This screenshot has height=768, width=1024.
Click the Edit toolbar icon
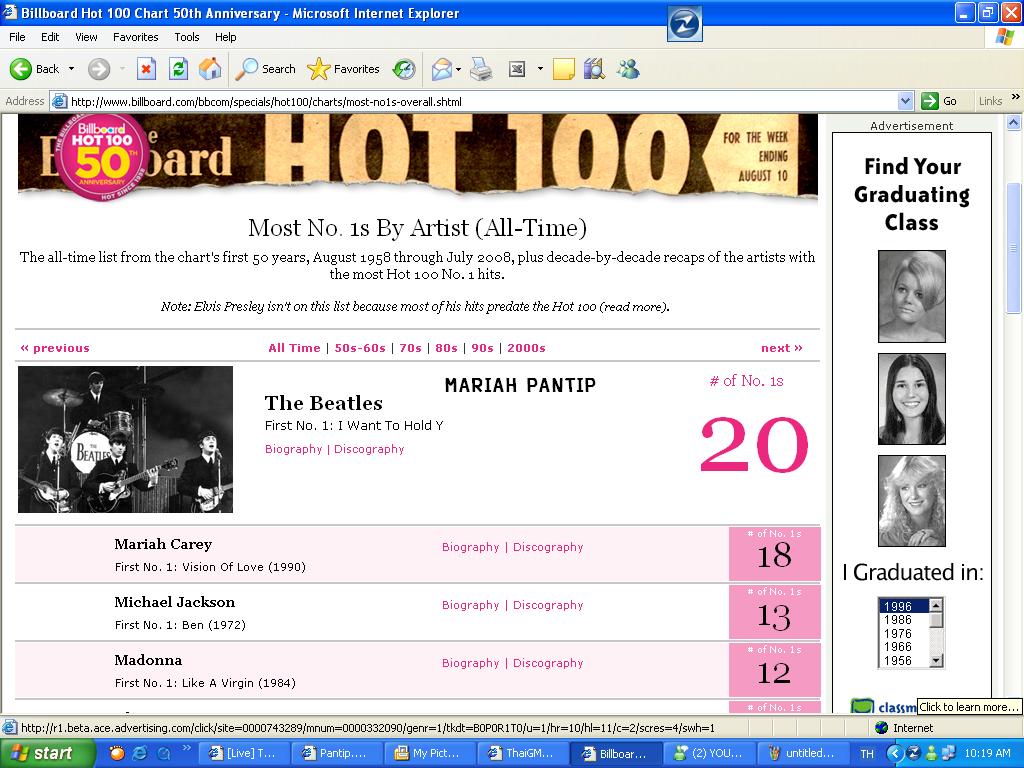pos(517,69)
